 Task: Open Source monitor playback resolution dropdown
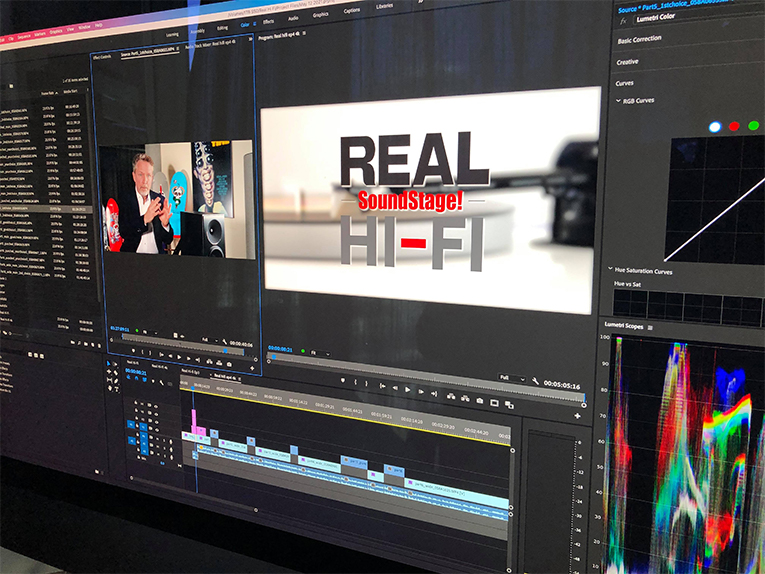pos(209,339)
